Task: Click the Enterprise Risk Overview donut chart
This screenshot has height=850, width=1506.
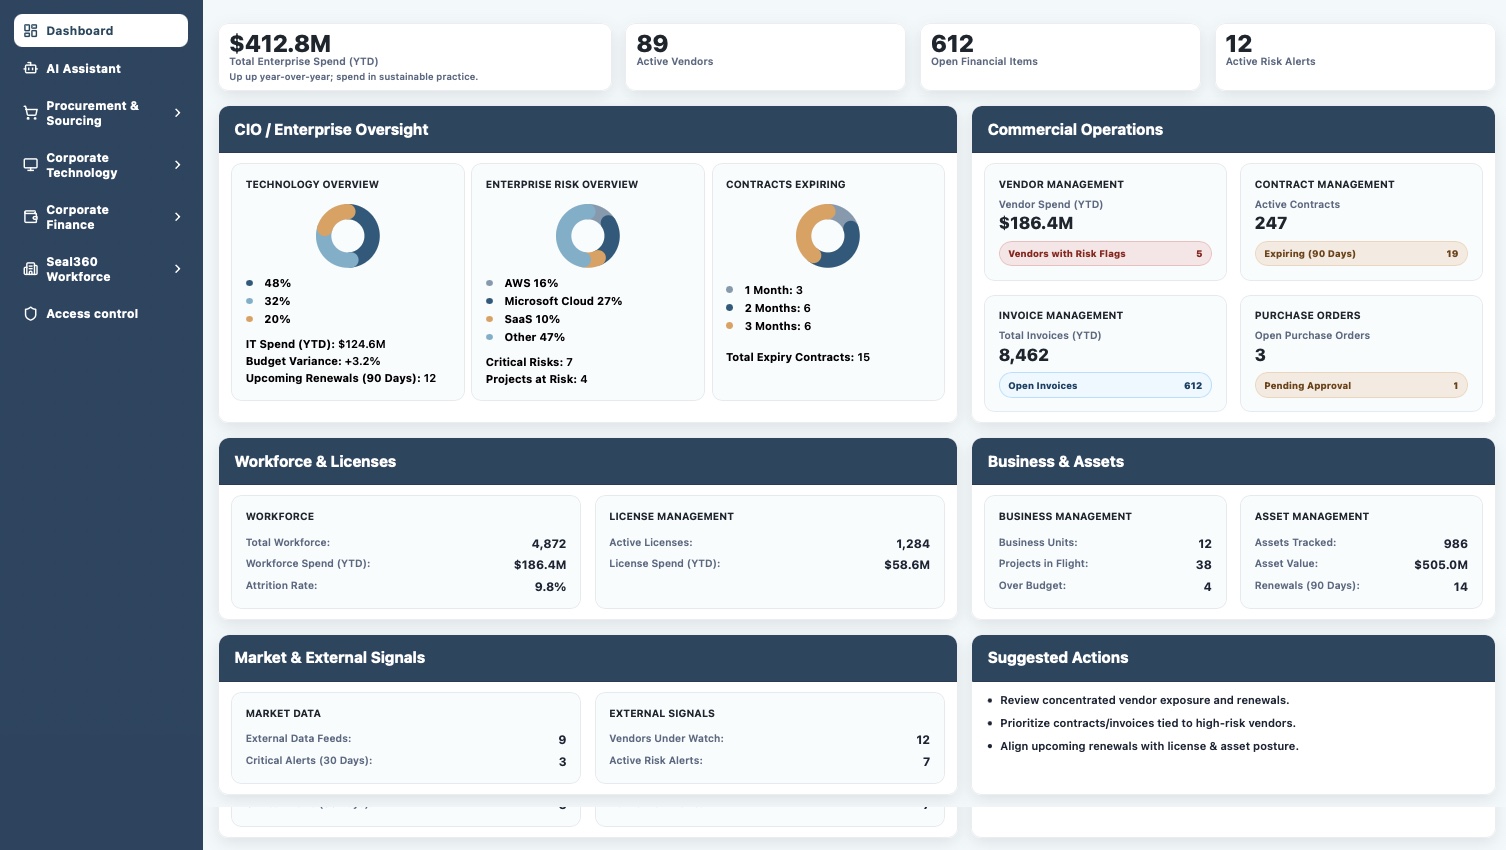Action: tap(588, 236)
